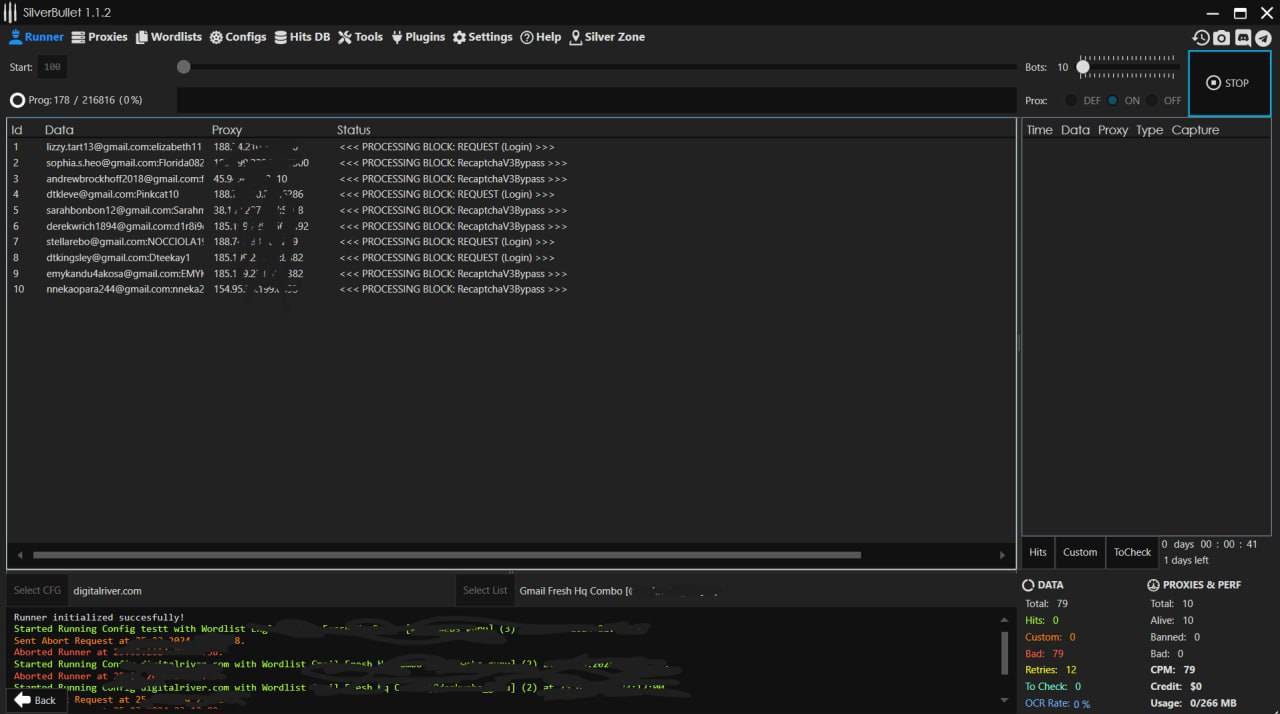Switch to the Hits tab

(1038, 552)
